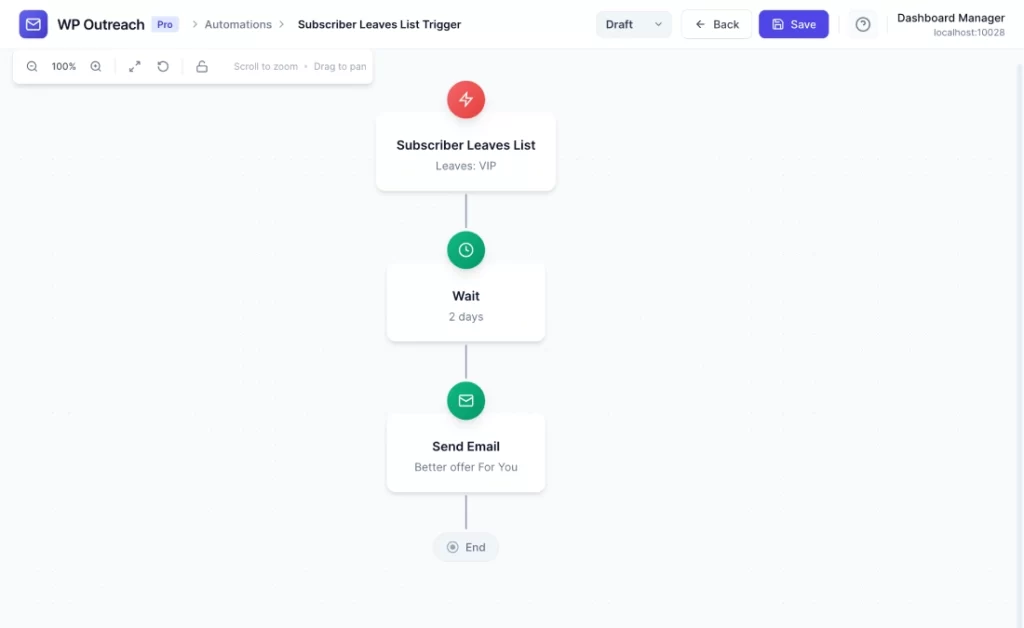Image resolution: width=1024 pixels, height=628 pixels.
Task: Open the Draft status dropdown
Action: click(633, 24)
